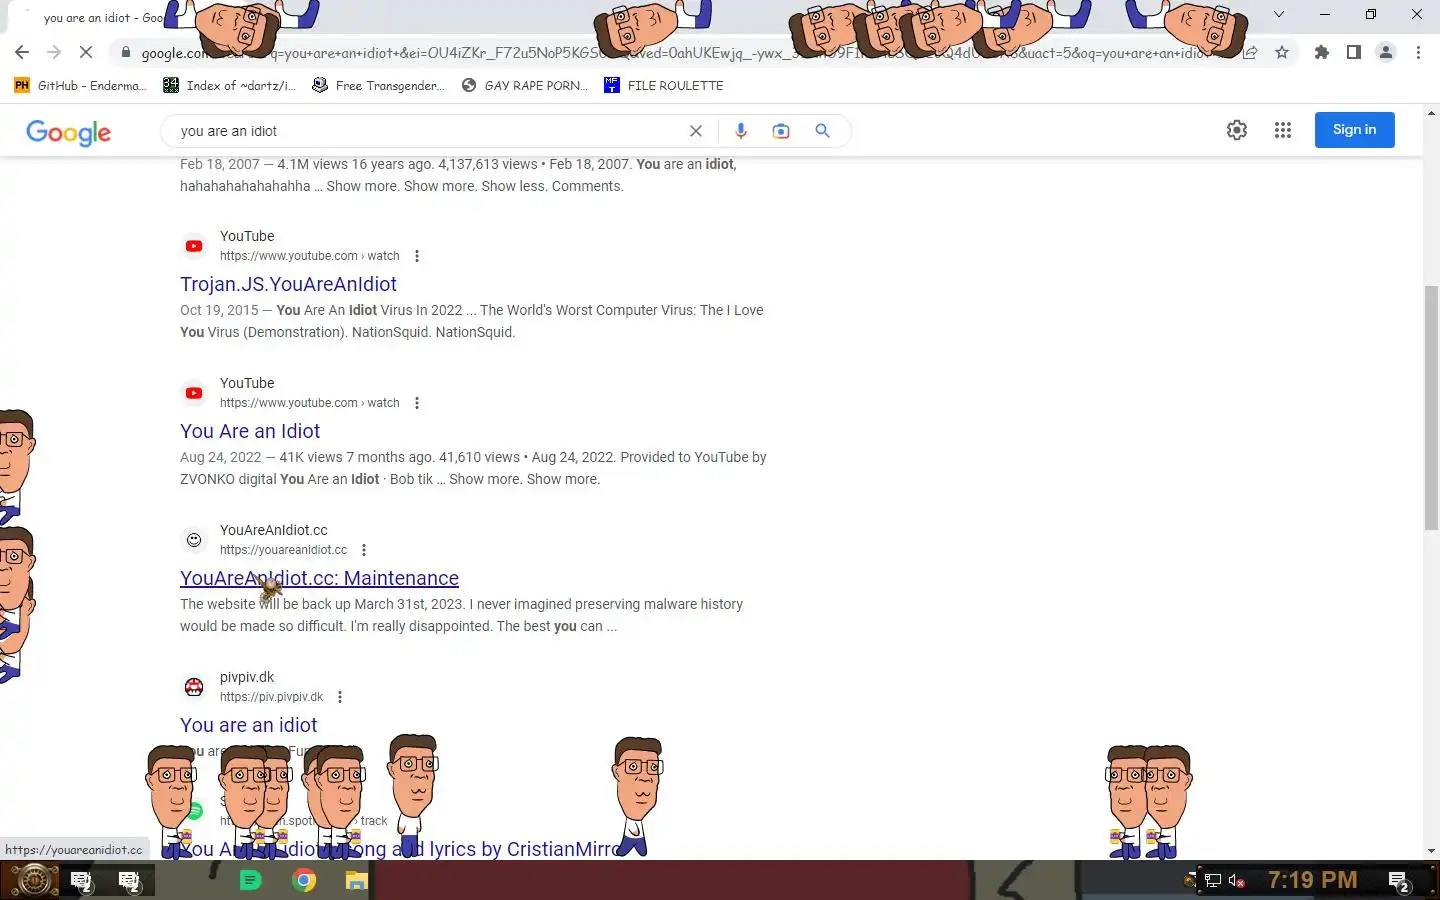Image resolution: width=1440 pixels, height=900 pixels.
Task: Click the muted speaker volume tray icon
Action: [x=1236, y=881]
